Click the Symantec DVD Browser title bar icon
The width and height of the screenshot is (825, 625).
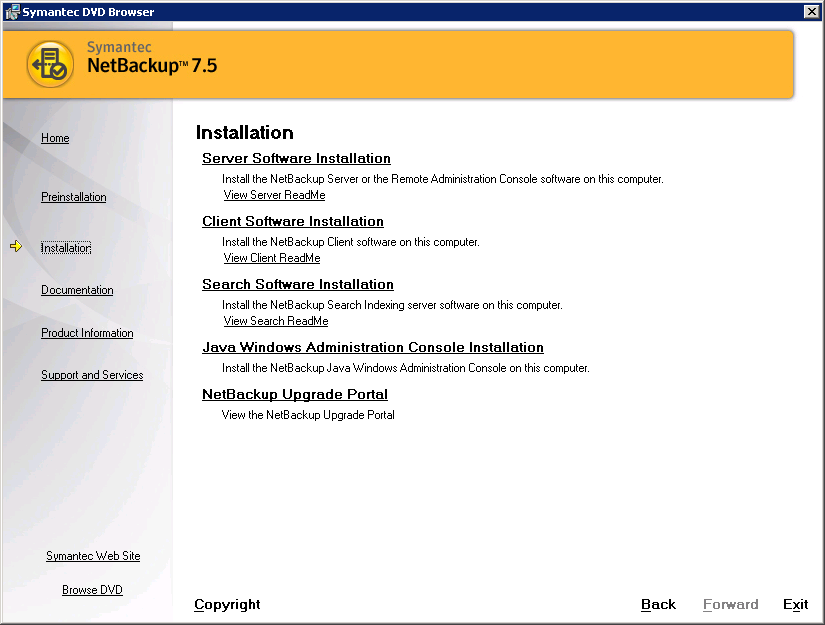tap(12, 12)
